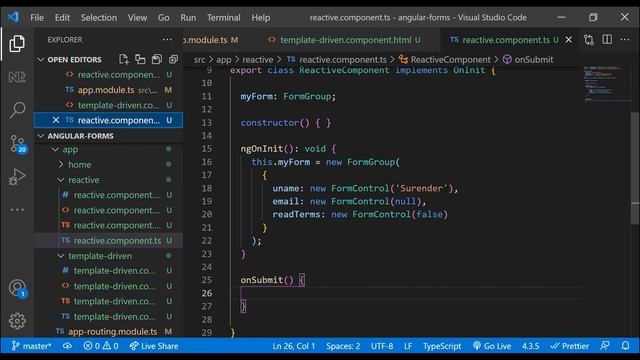This screenshot has width=640, height=360.
Task: Open the Edit menu
Action: tap(62, 18)
